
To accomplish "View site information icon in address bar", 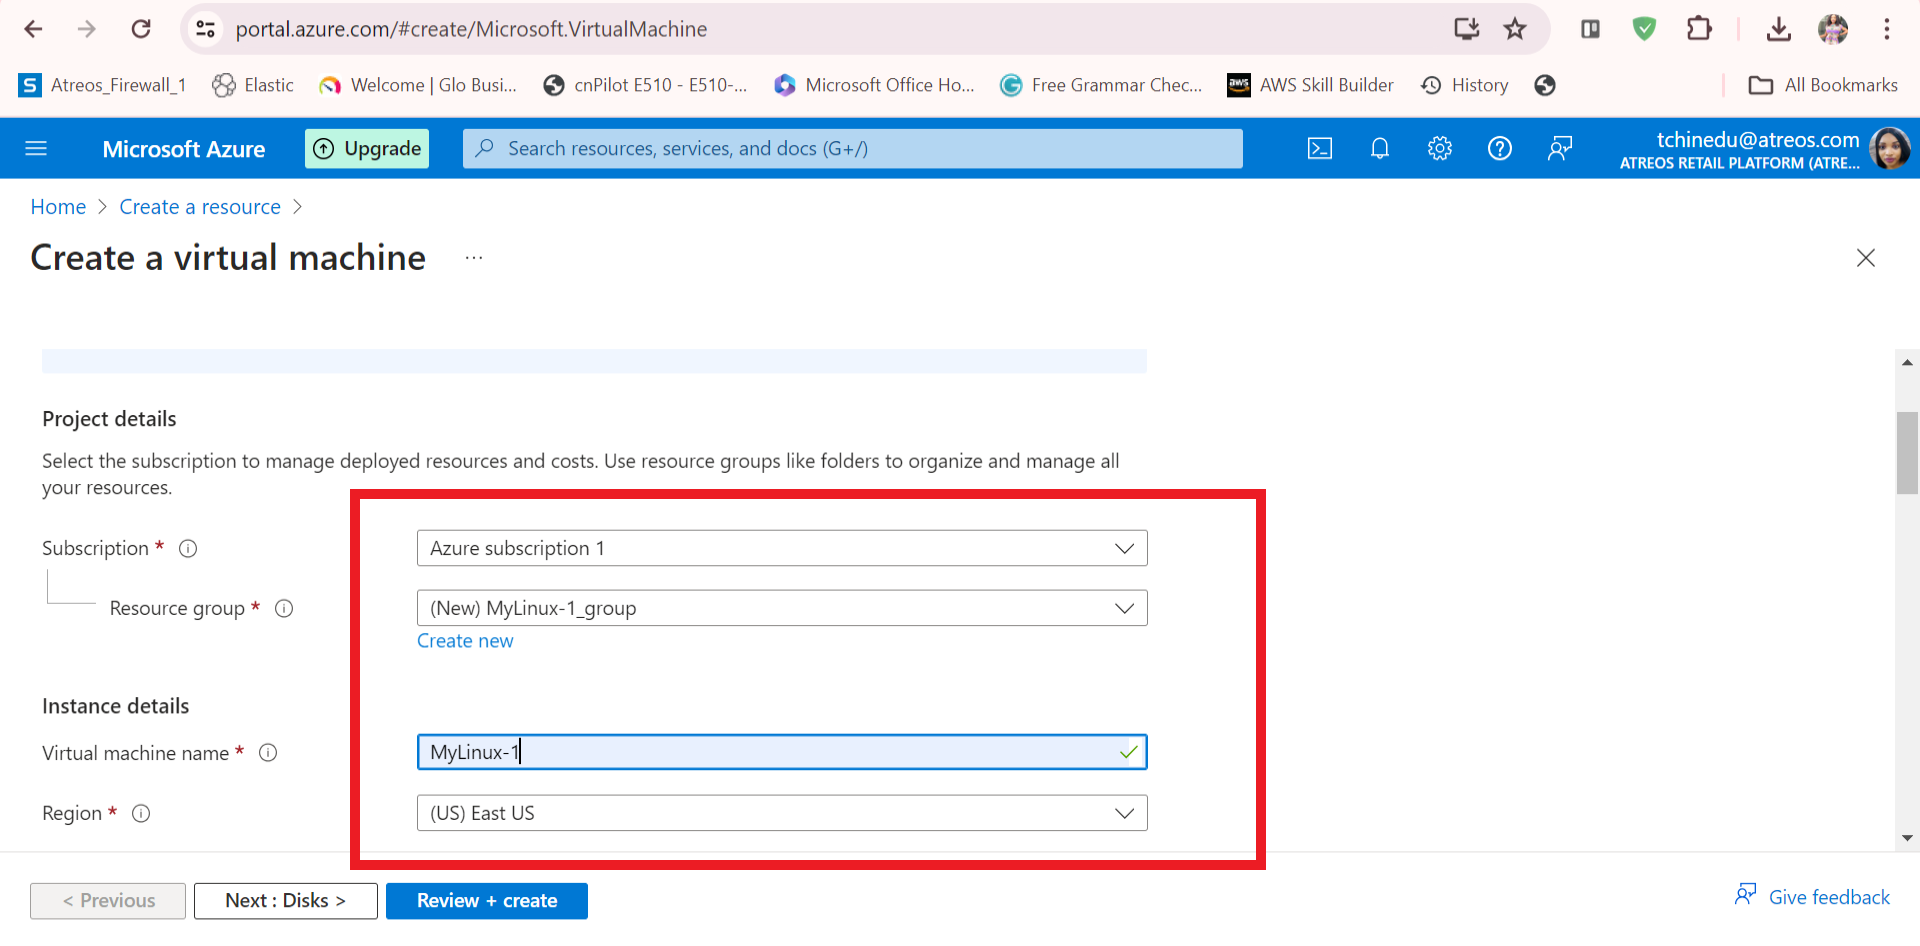I will (x=206, y=29).
